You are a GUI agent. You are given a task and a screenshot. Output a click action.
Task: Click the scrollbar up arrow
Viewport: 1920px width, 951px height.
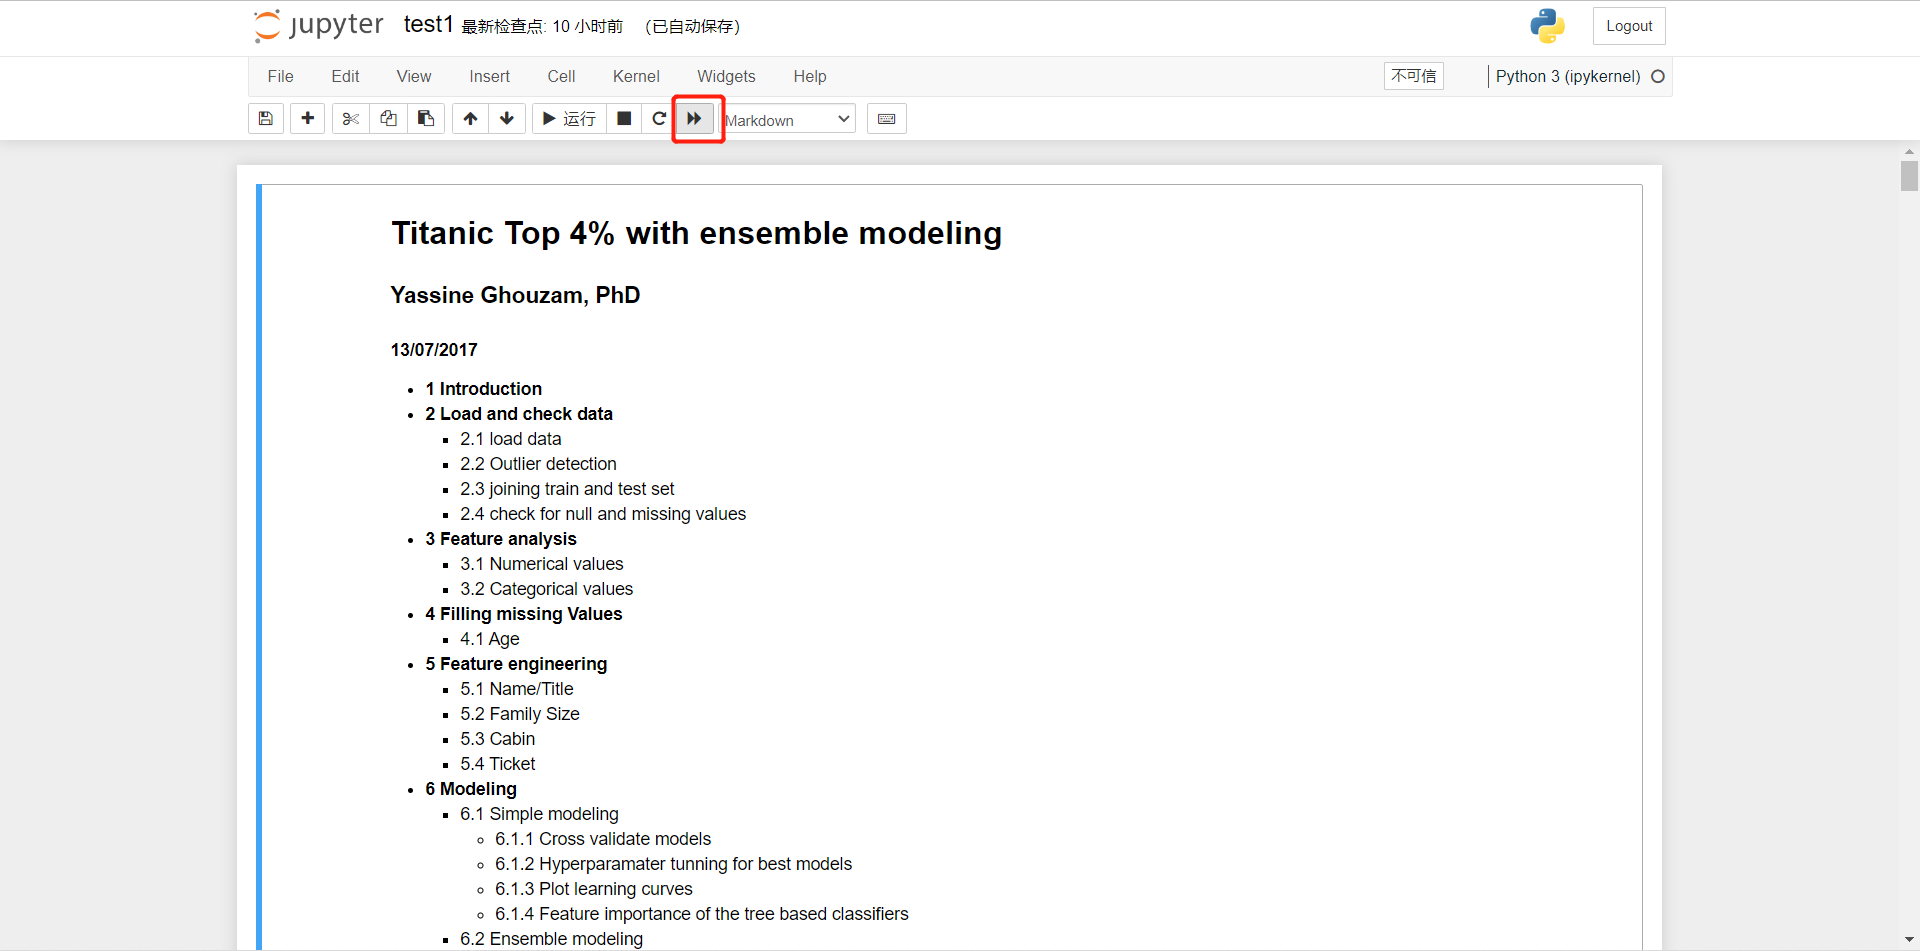pyautogui.click(x=1910, y=152)
